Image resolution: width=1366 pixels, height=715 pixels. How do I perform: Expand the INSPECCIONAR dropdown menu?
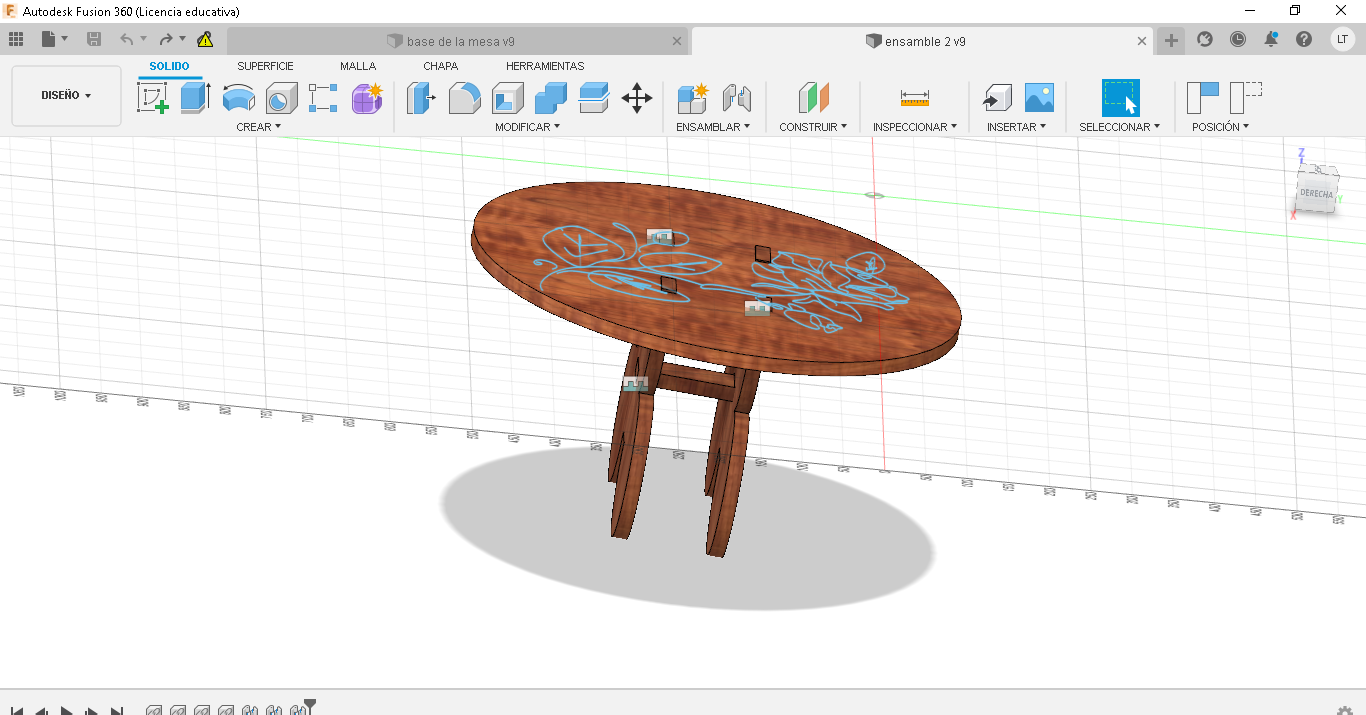pyautogui.click(x=914, y=127)
